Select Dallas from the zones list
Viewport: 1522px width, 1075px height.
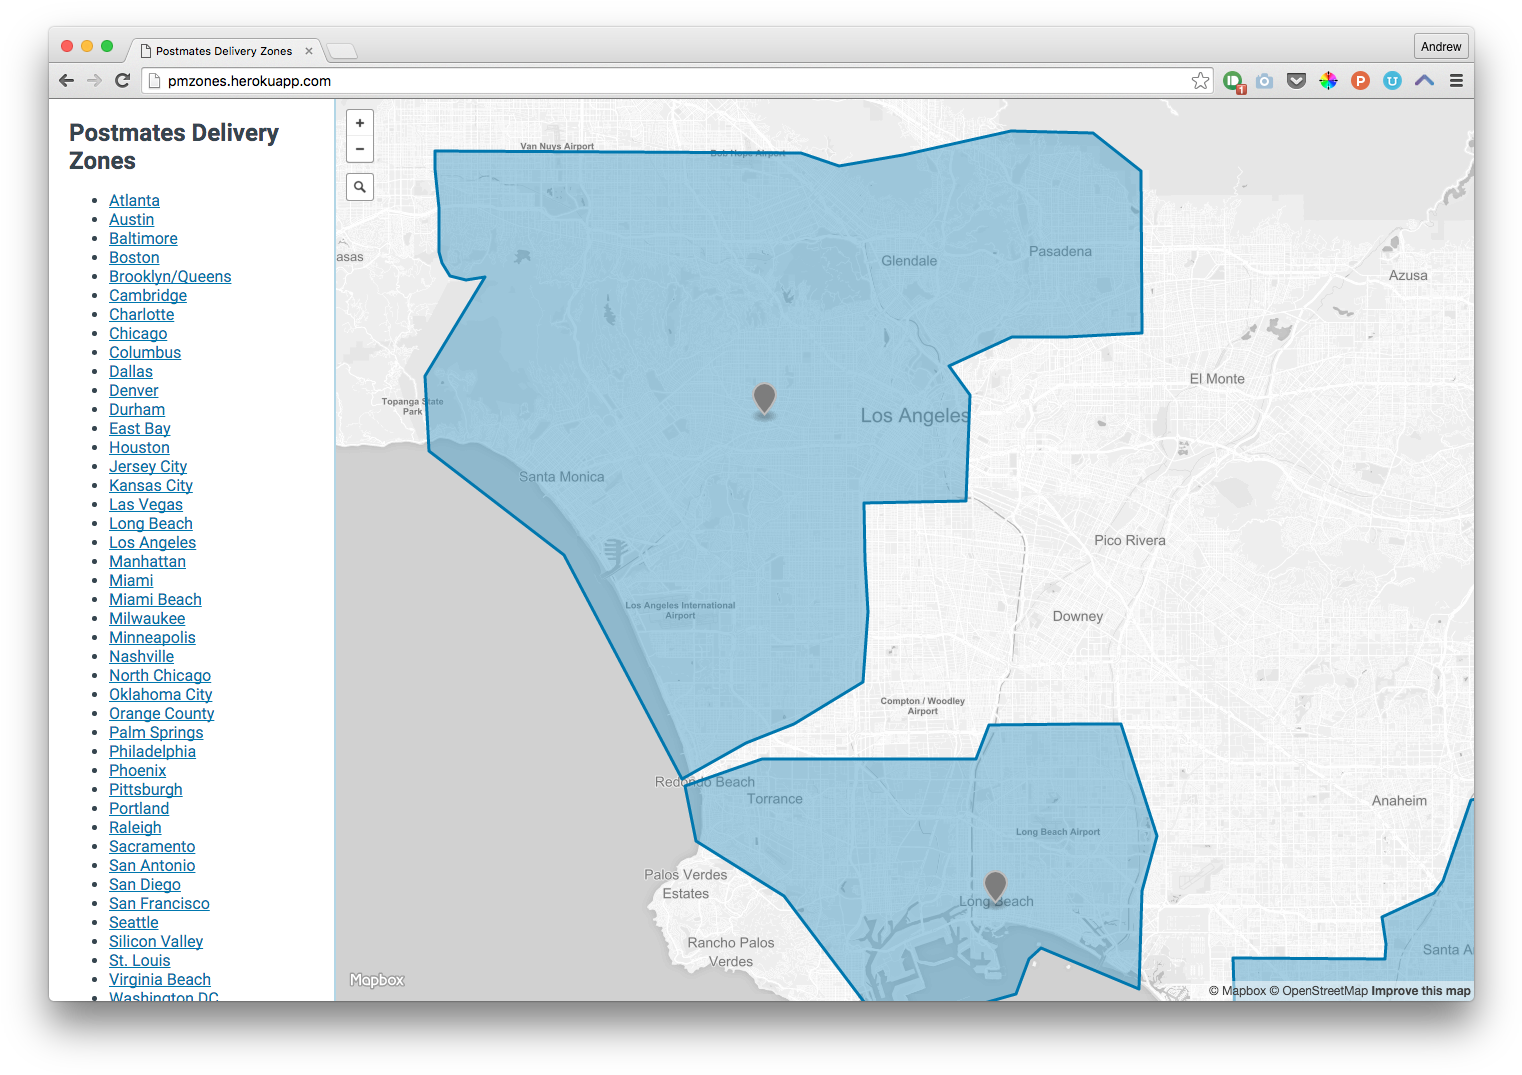pos(131,372)
